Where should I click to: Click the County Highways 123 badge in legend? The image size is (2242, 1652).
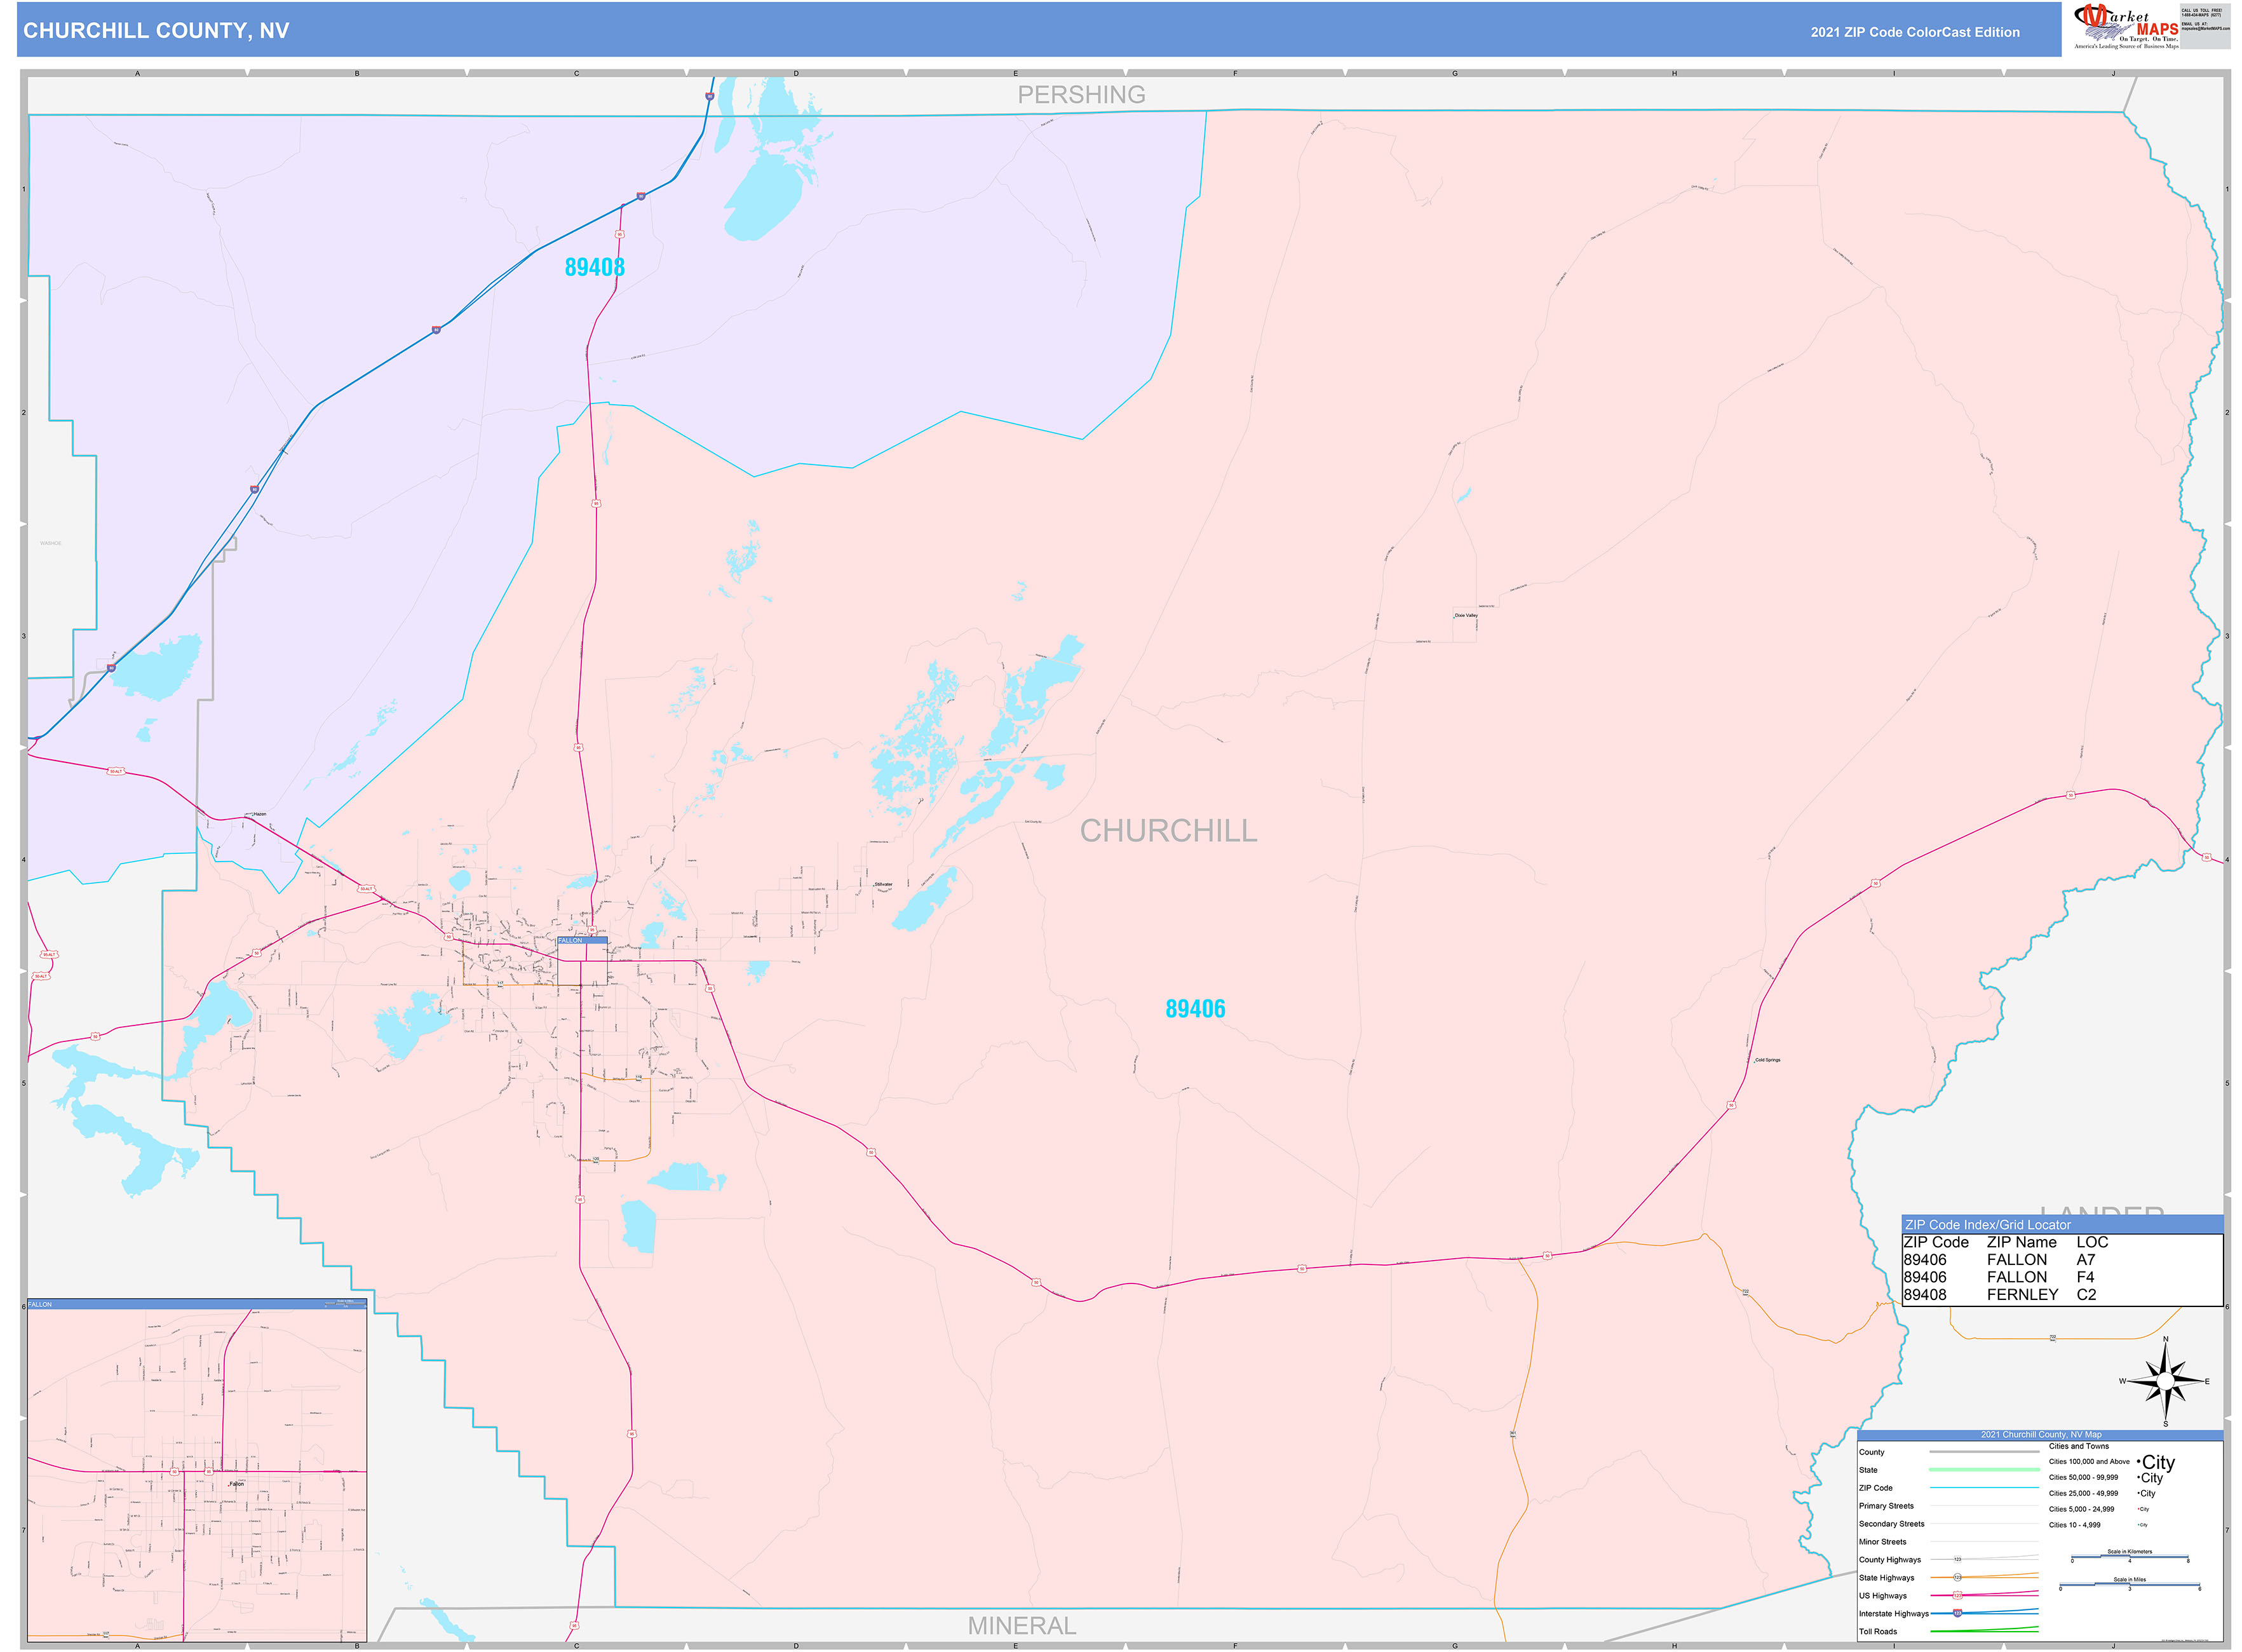[x=1958, y=1559]
